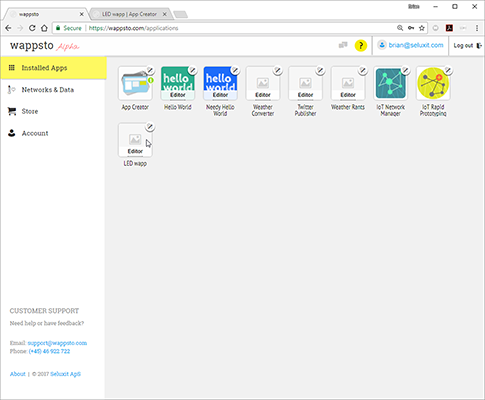485x400 pixels.
Task: Click edit pencil on Weather Rants
Action: pos(363,70)
